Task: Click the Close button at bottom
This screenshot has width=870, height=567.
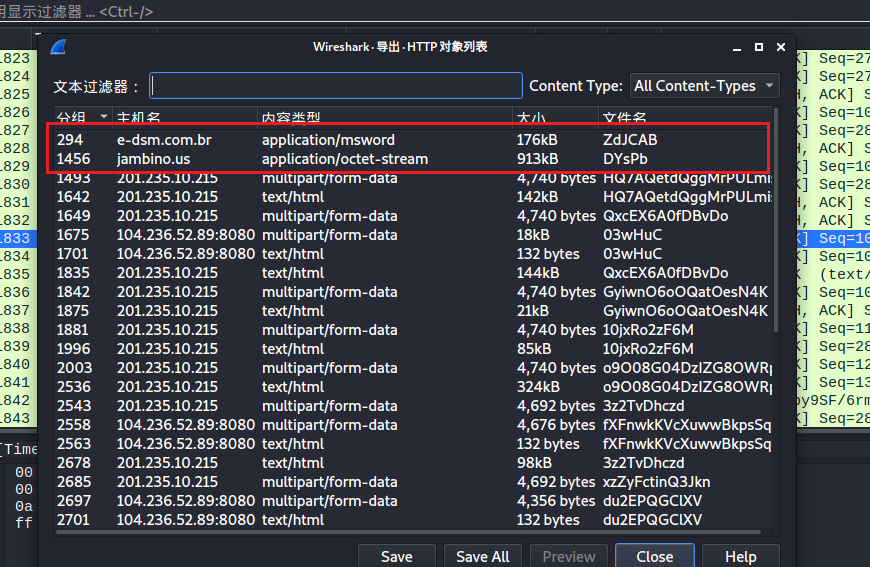Action: coord(654,556)
